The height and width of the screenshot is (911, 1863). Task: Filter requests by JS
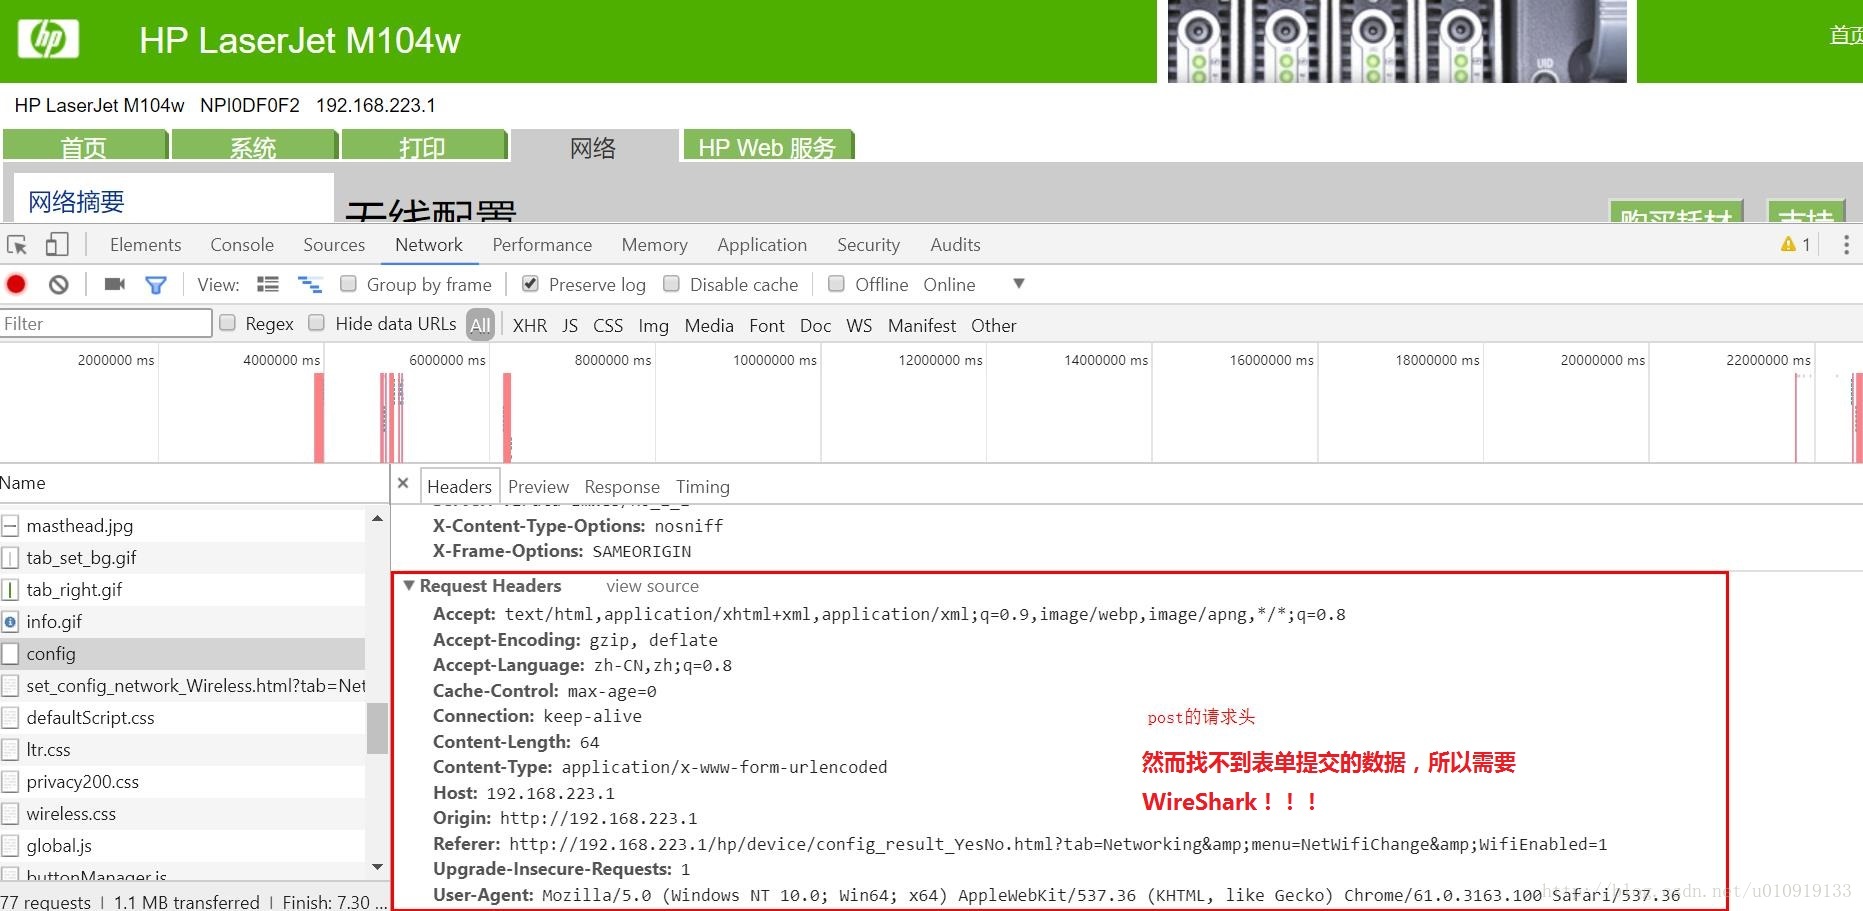tap(570, 325)
